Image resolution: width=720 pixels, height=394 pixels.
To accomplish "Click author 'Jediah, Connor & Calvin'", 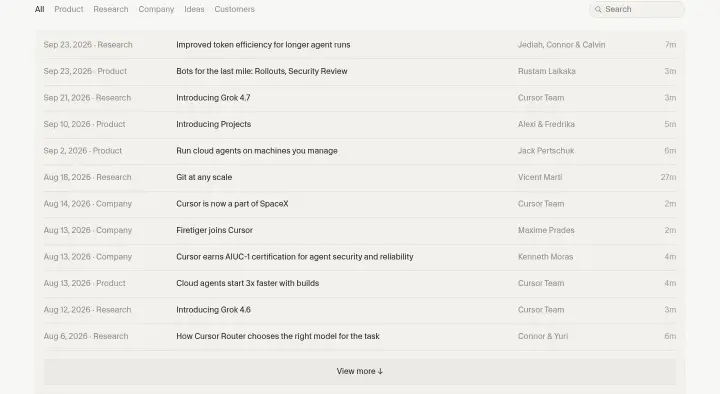I will pos(562,45).
